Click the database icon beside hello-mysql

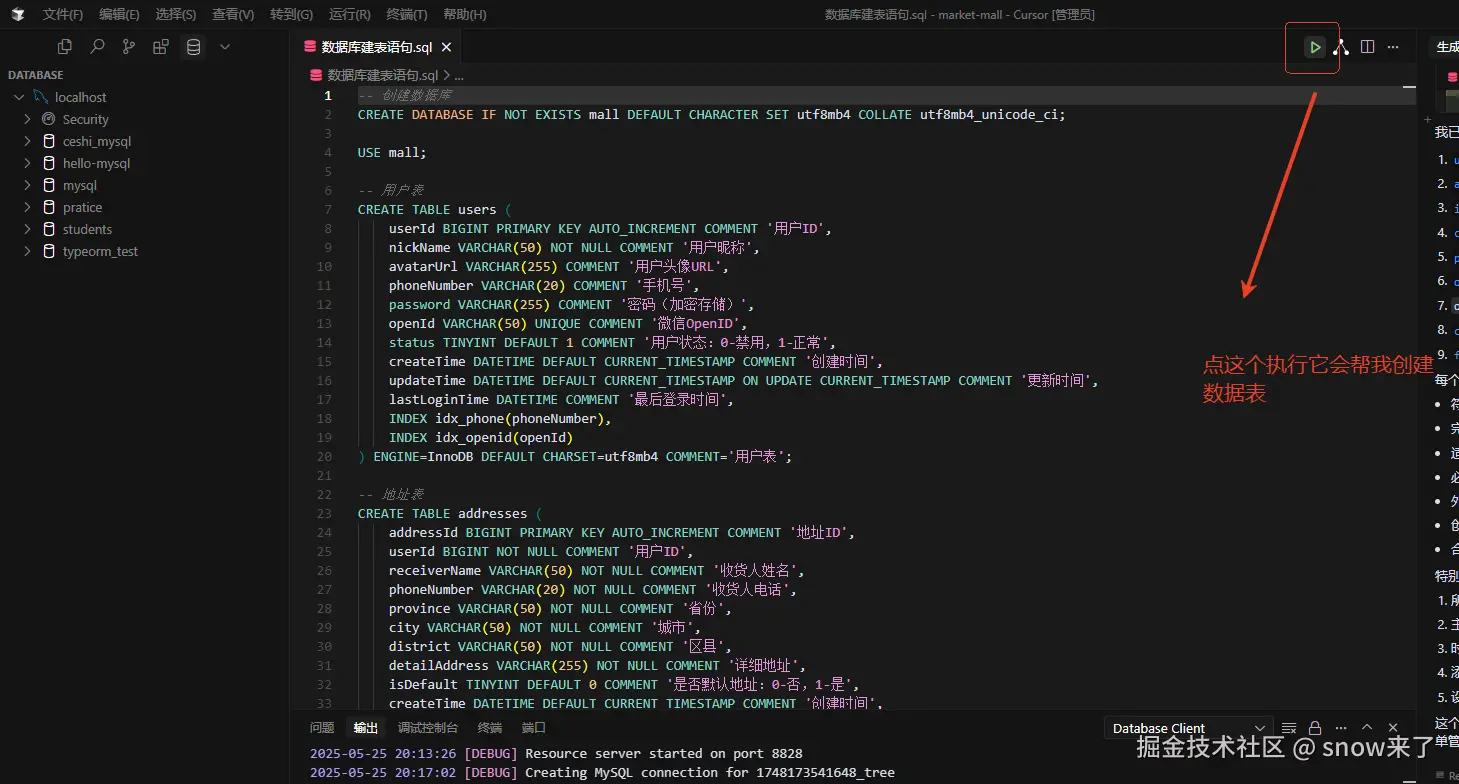[x=48, y=163]
